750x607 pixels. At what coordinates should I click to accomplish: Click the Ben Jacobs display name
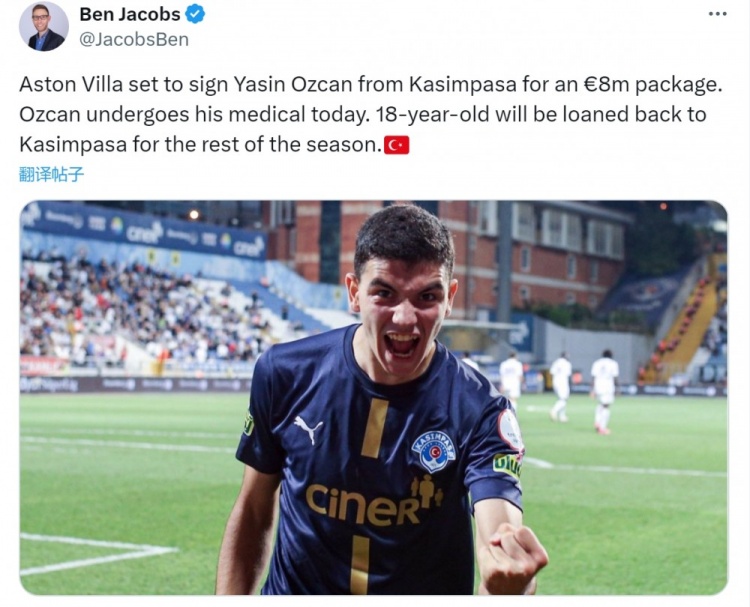[x=130, y=14]
